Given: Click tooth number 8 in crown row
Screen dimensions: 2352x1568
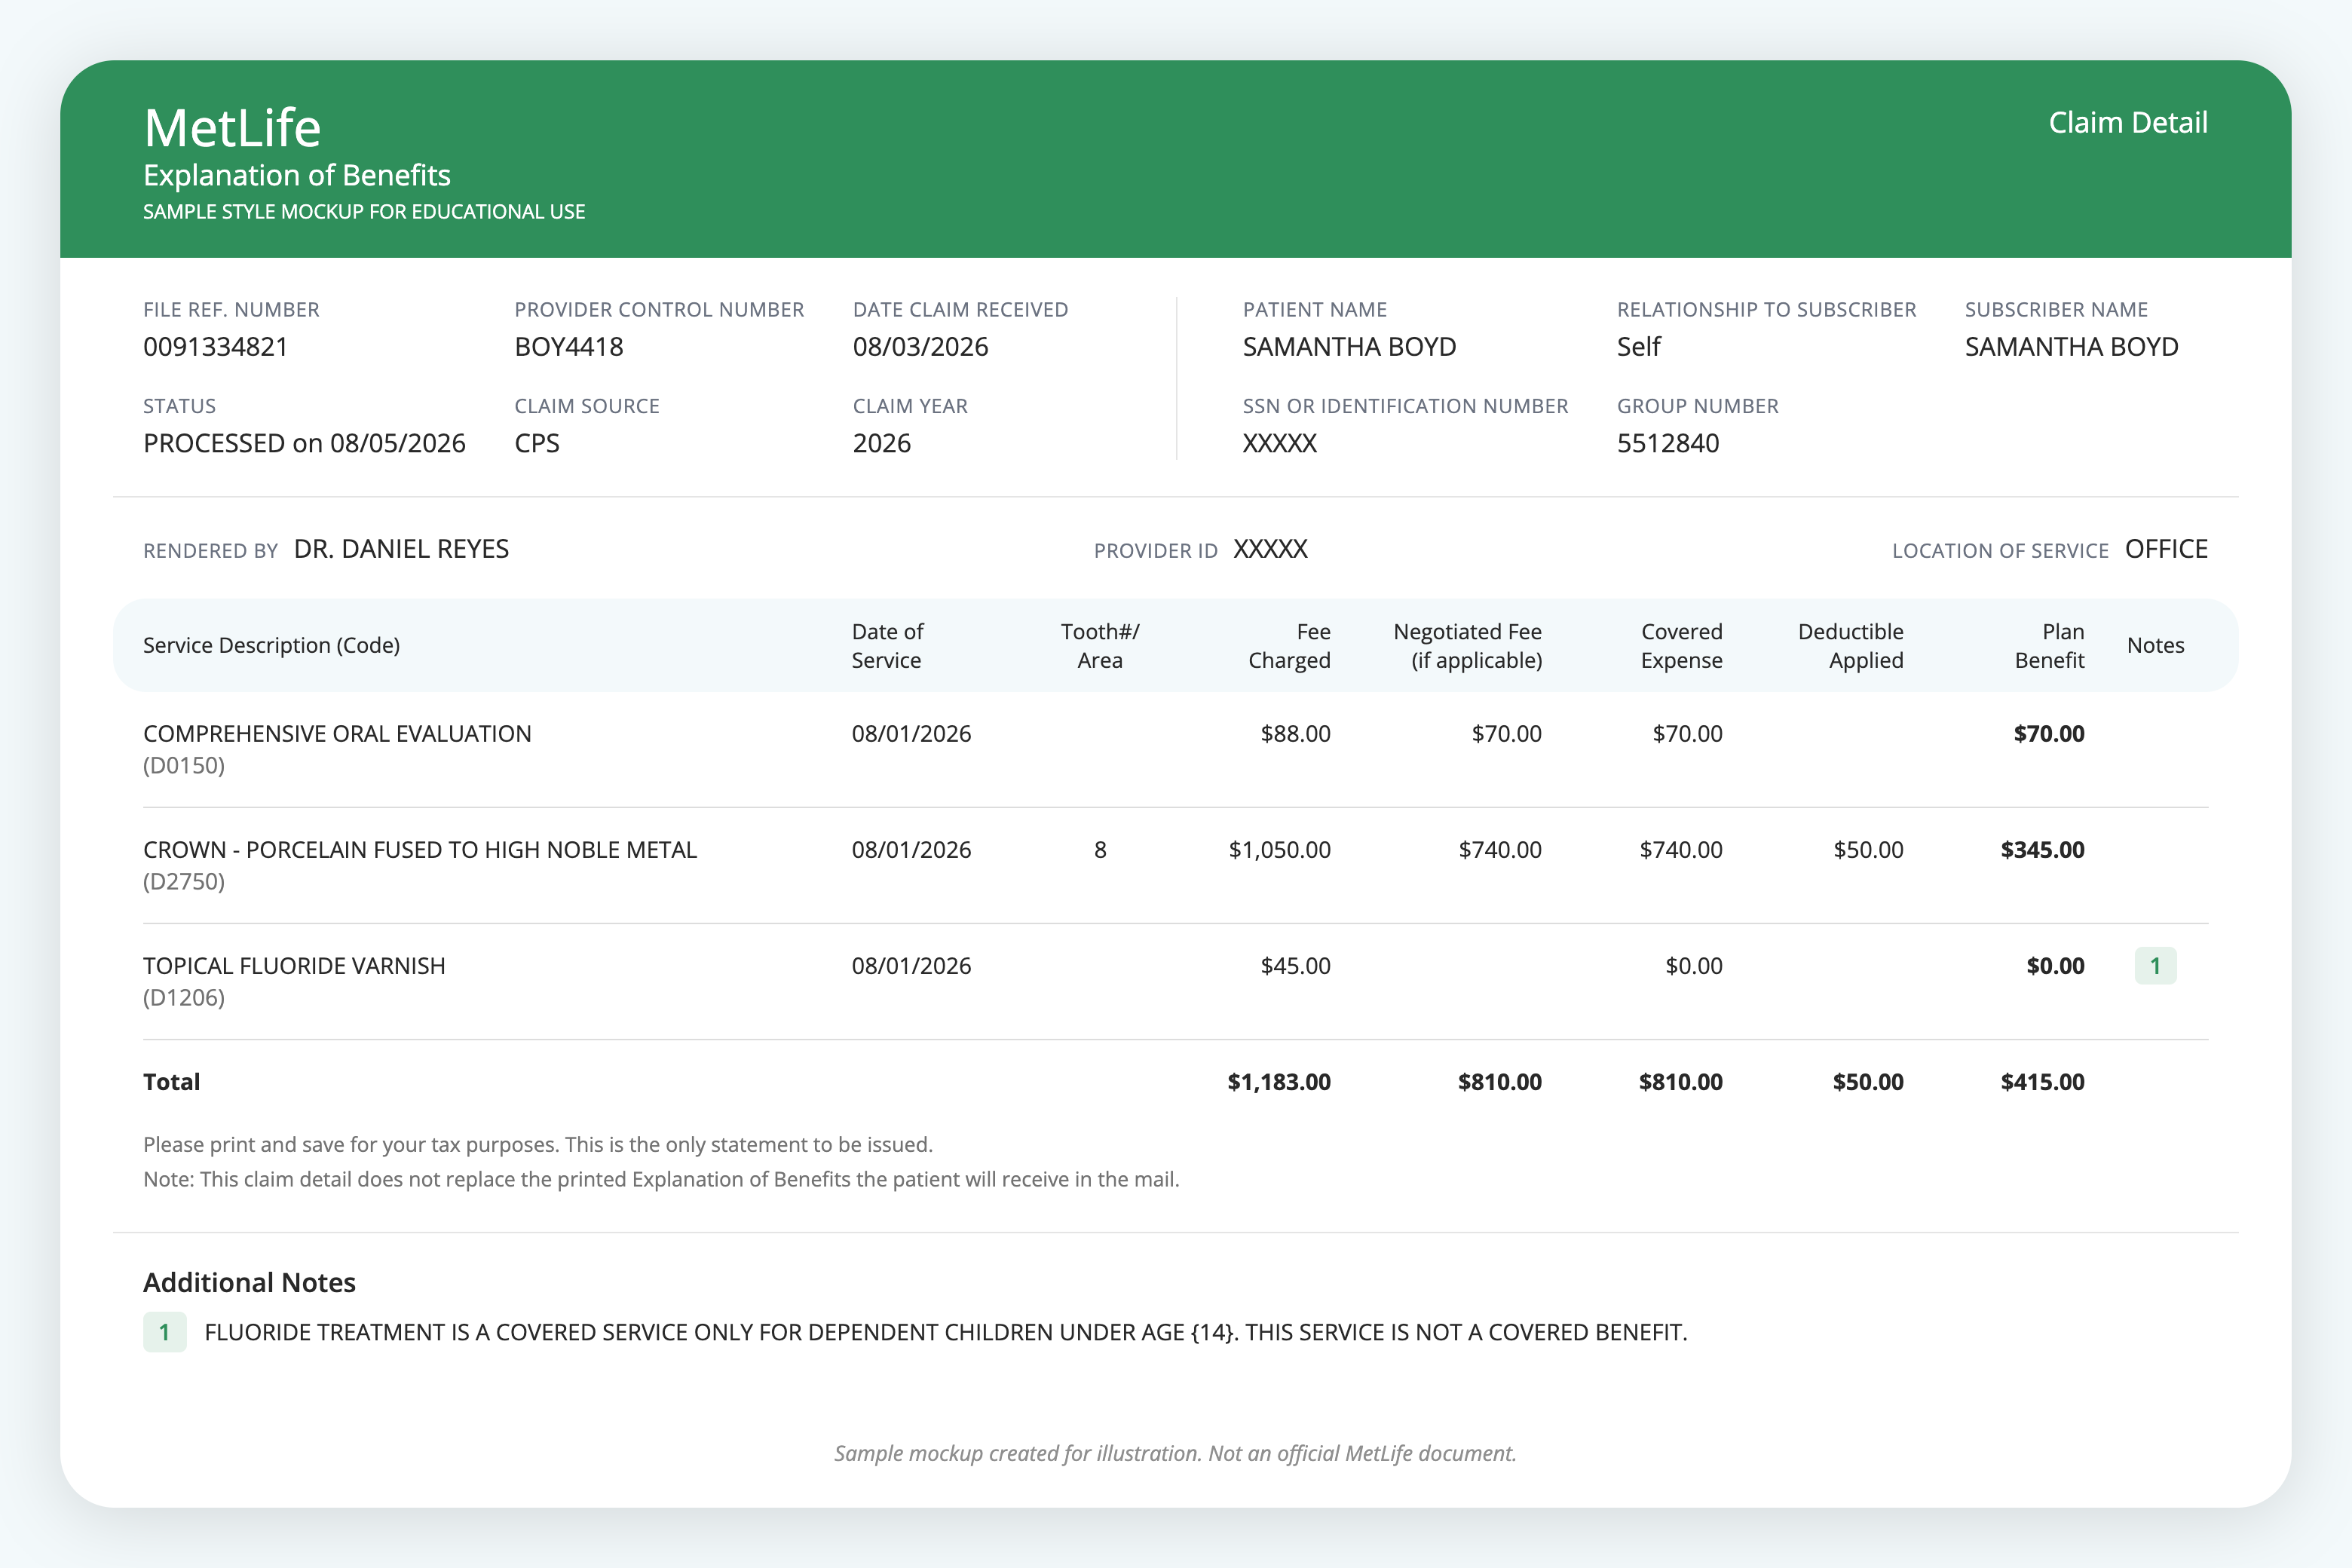Looking at the screenshot, I should point(1100,849).
